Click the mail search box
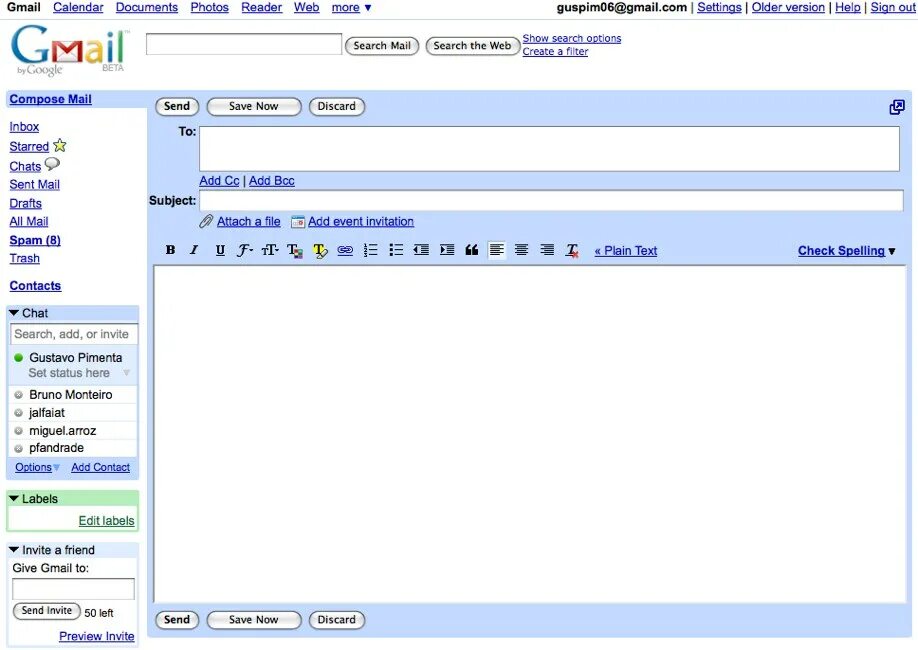 coord(244,44)
